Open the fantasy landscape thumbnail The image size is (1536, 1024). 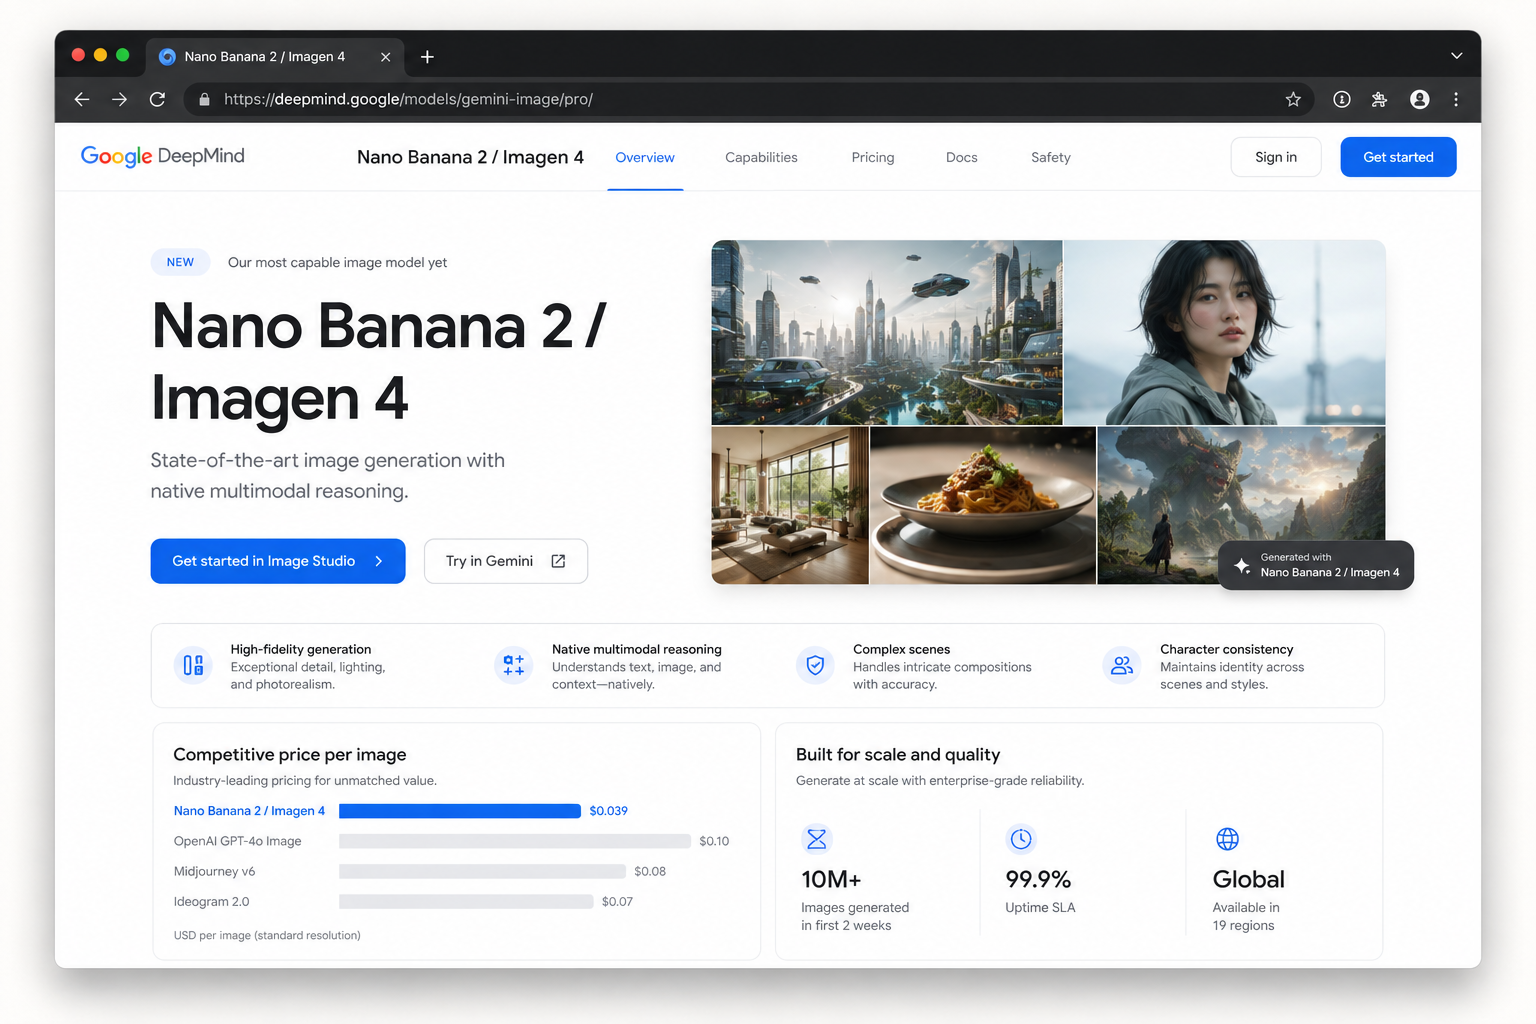click(1241, 505)
